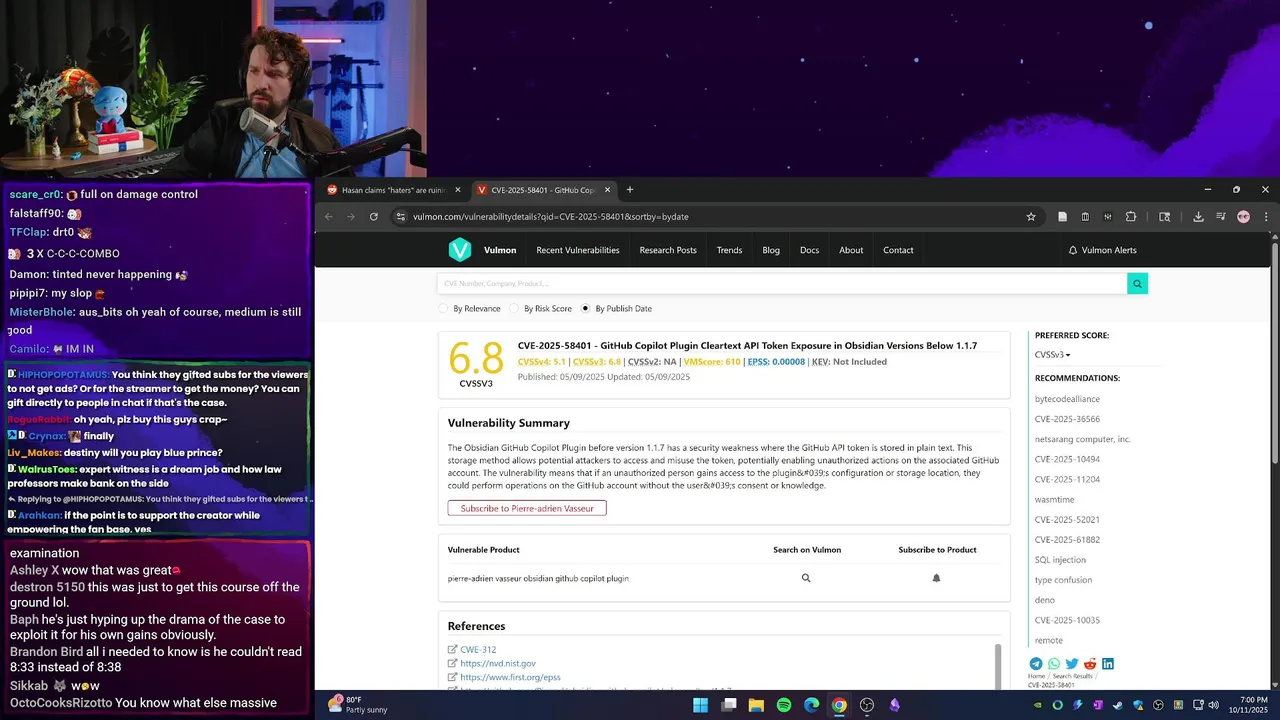The height and width of the screenshot is (720, 1280).
Task: Open the Chrome extensions puzzle icon
Action: coord(1131,216)
